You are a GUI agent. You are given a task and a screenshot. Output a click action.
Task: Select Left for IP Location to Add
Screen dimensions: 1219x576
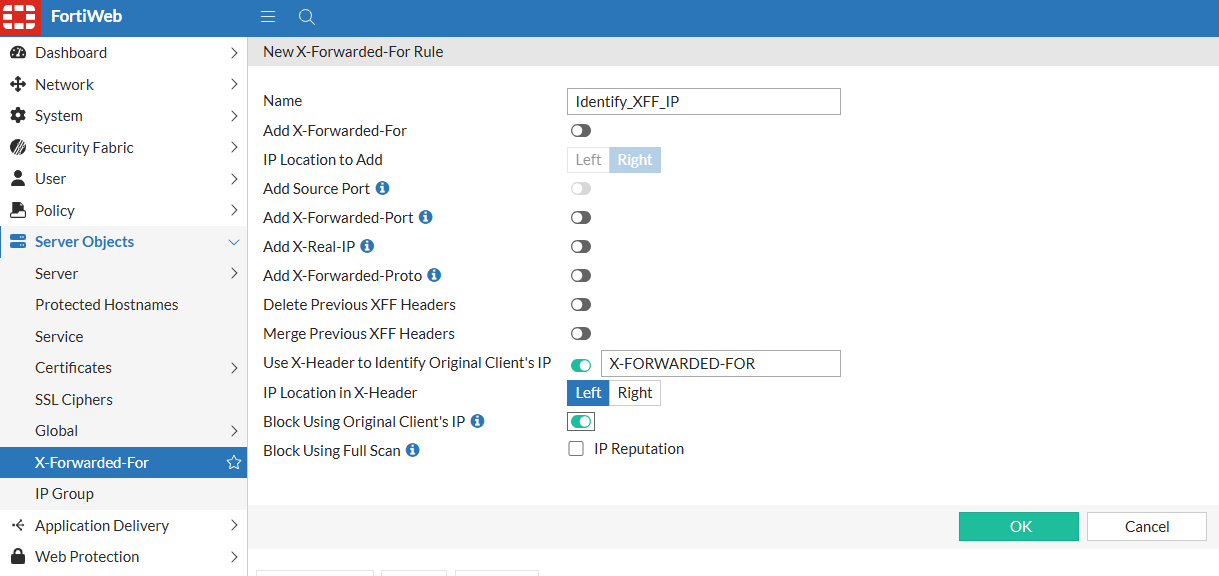pyautogui.click(x=588, y=160)
